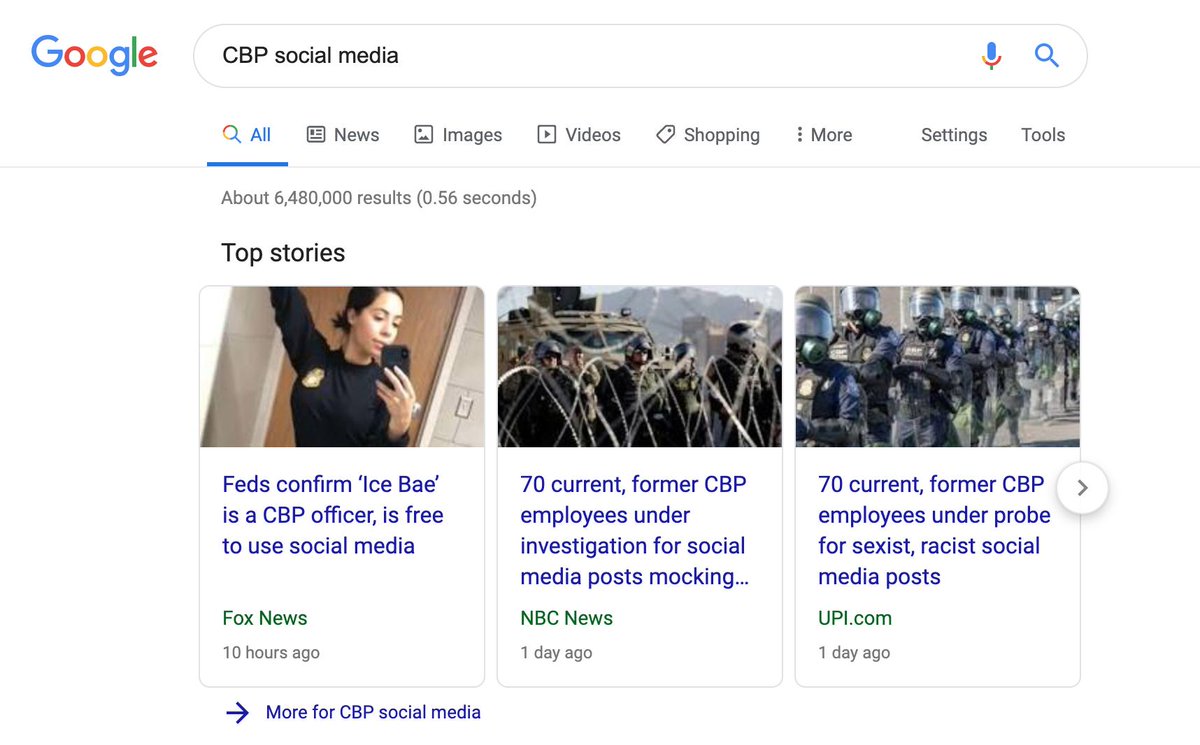Viewport: 1200px width, 745px height.
Task: Click the NBC News source label
Action: 567,618
